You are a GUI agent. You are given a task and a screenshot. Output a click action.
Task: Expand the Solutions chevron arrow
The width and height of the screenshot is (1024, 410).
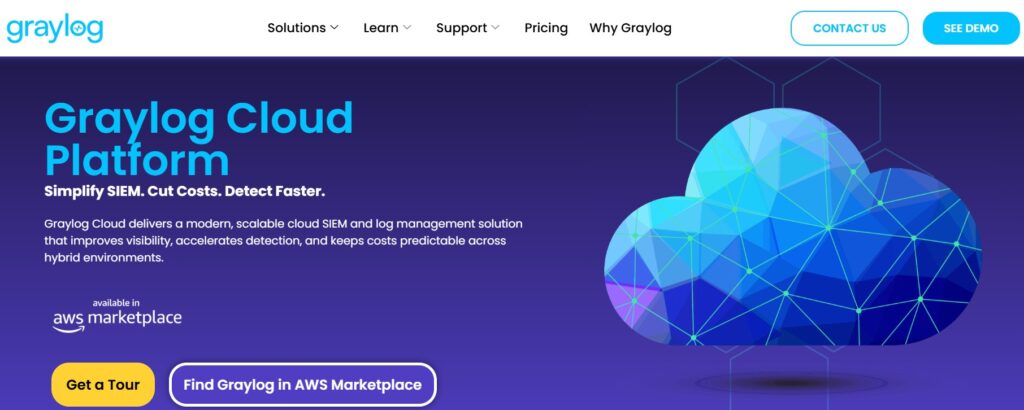tap(334, 28)
